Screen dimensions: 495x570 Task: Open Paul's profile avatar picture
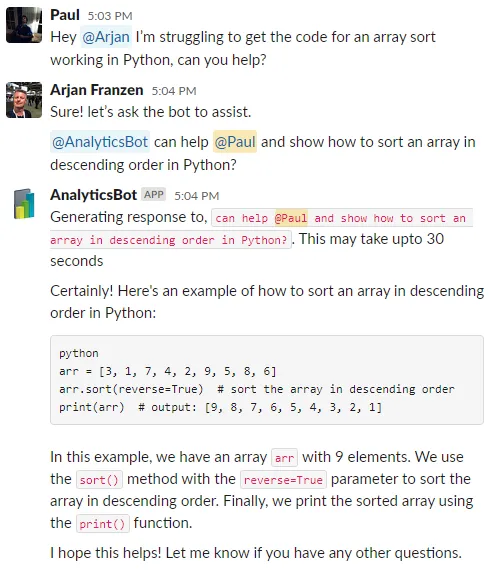pyautogui.click(x=24, y=25)
